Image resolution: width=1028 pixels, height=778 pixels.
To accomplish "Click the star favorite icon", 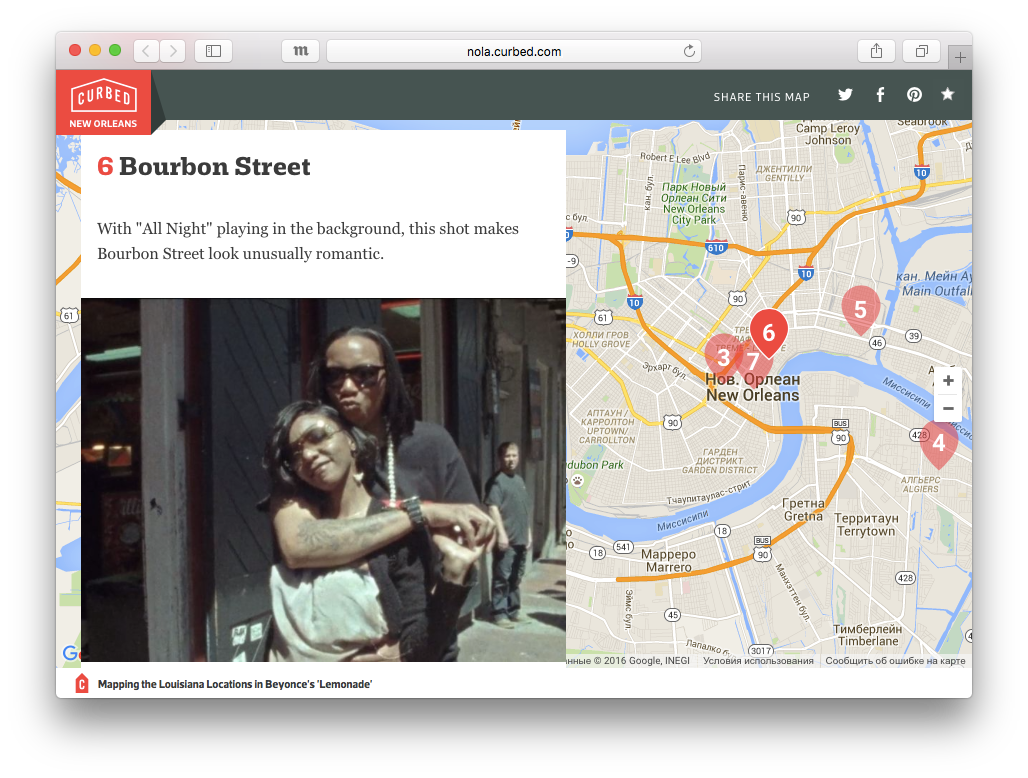I will (x=947, y=95).
